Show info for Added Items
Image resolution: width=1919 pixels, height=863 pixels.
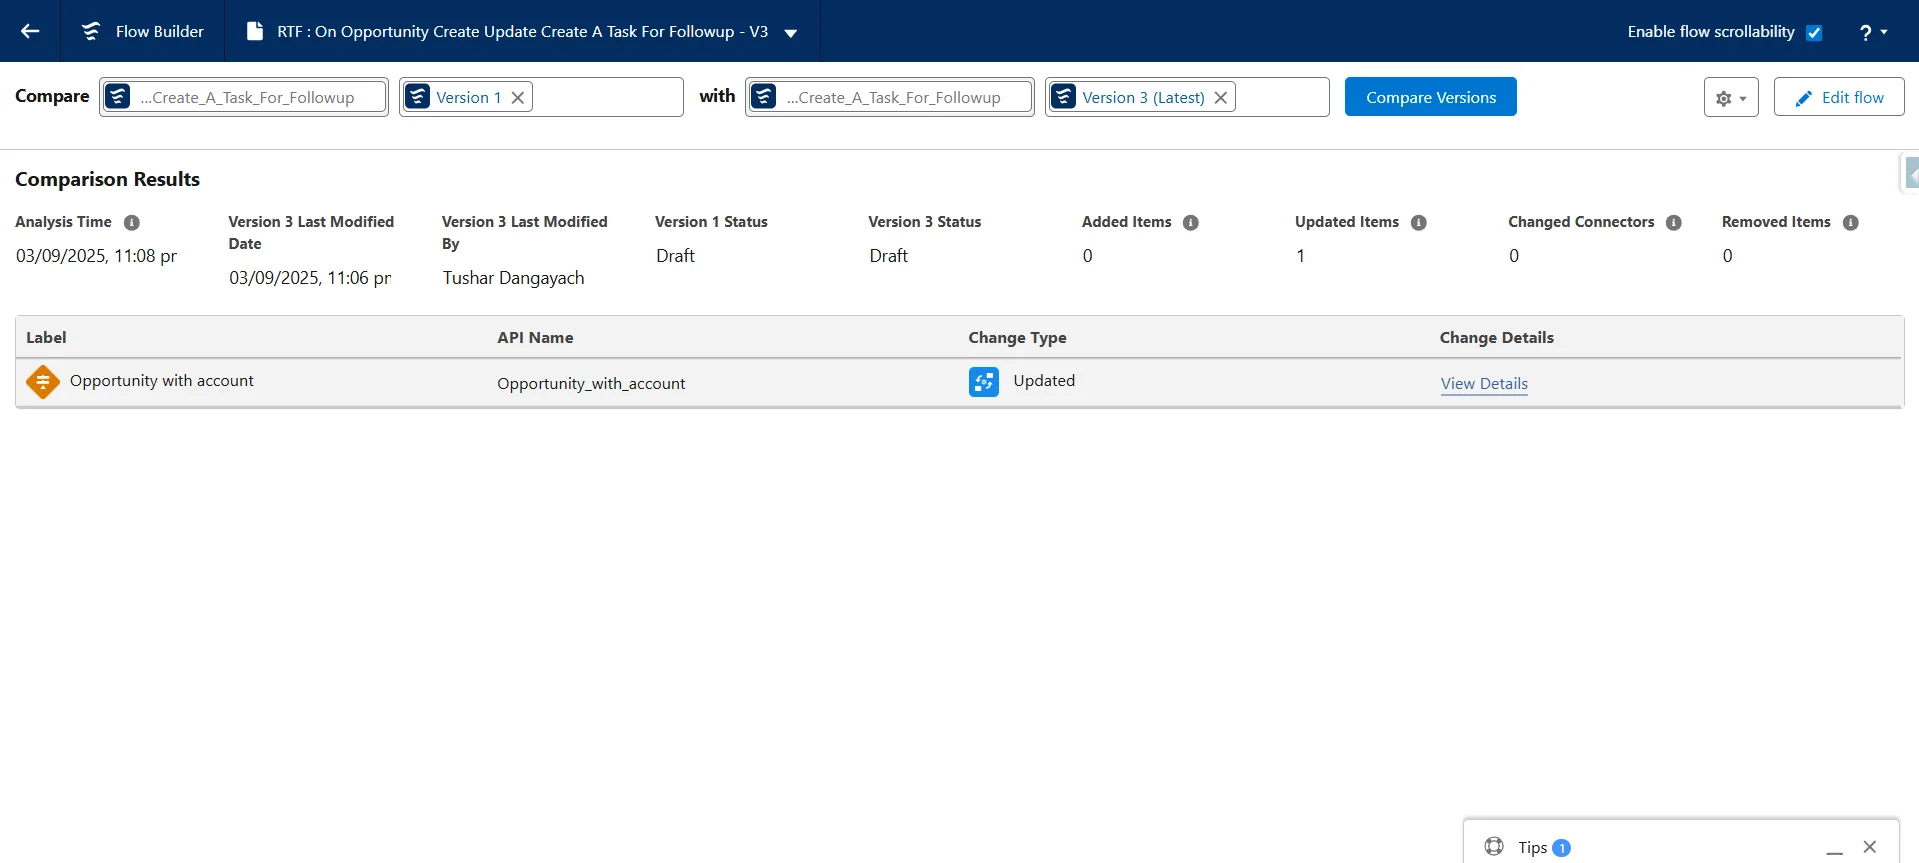1191,222
